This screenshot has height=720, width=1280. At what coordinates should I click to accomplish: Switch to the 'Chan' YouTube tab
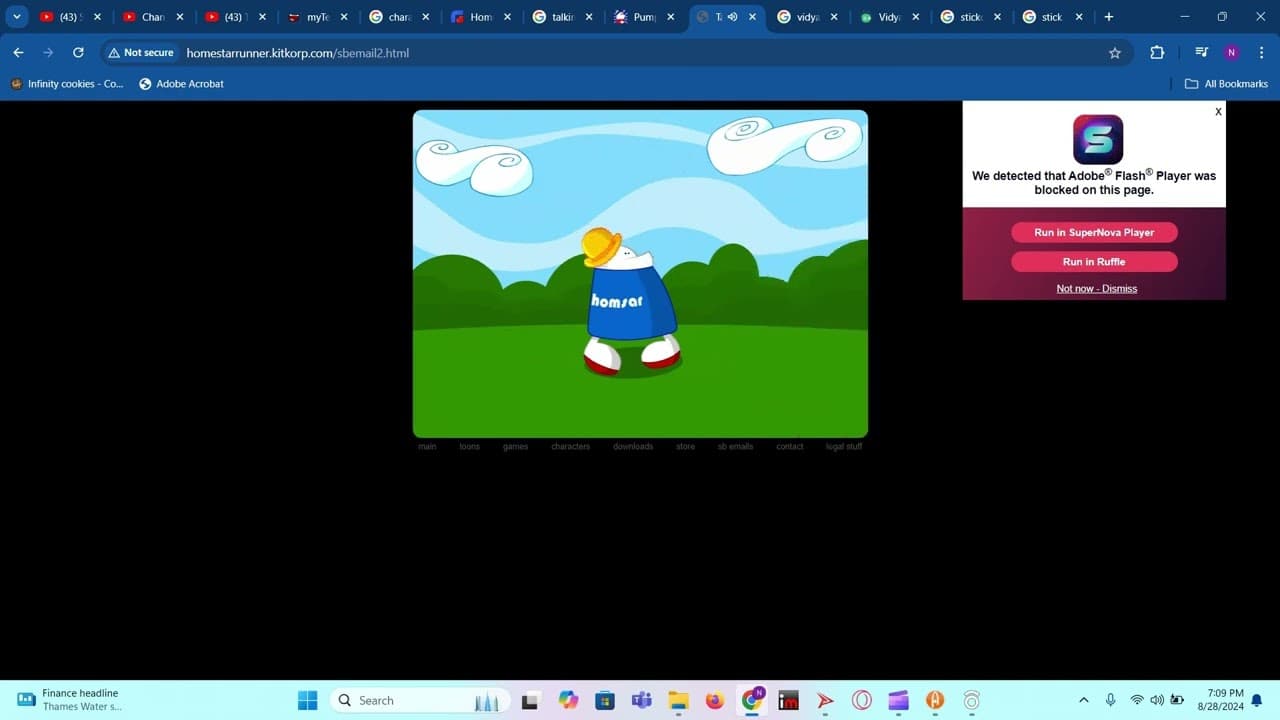click(152, 17)
